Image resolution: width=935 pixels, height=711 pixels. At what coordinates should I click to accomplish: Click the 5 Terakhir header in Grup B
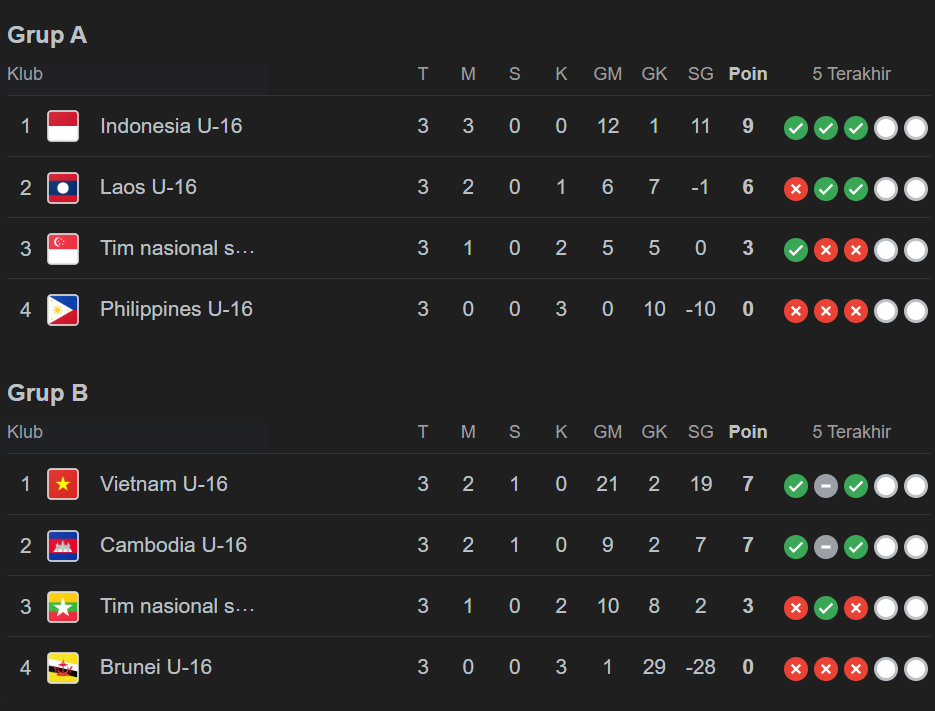pyautogui.click(x=851, y=432)
